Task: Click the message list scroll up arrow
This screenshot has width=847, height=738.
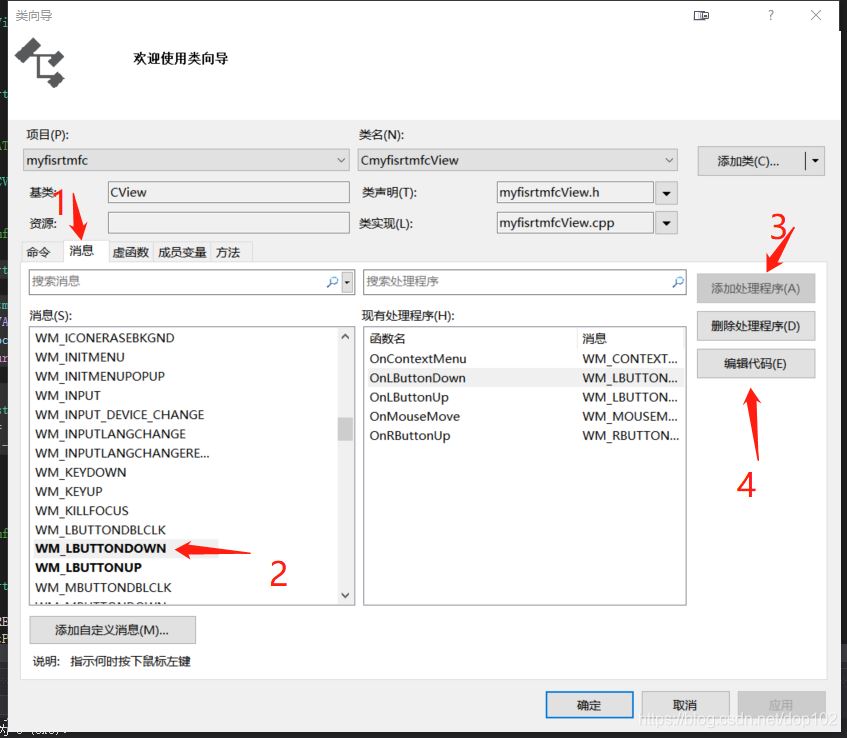Action: [345, 337]
